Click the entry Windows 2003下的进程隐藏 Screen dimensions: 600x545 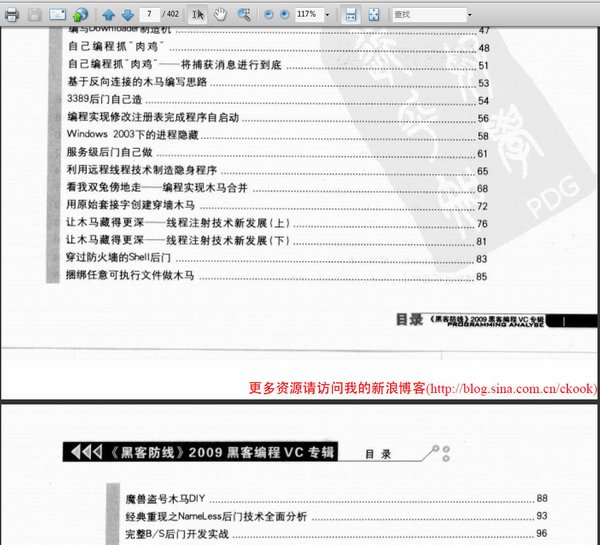133,134
